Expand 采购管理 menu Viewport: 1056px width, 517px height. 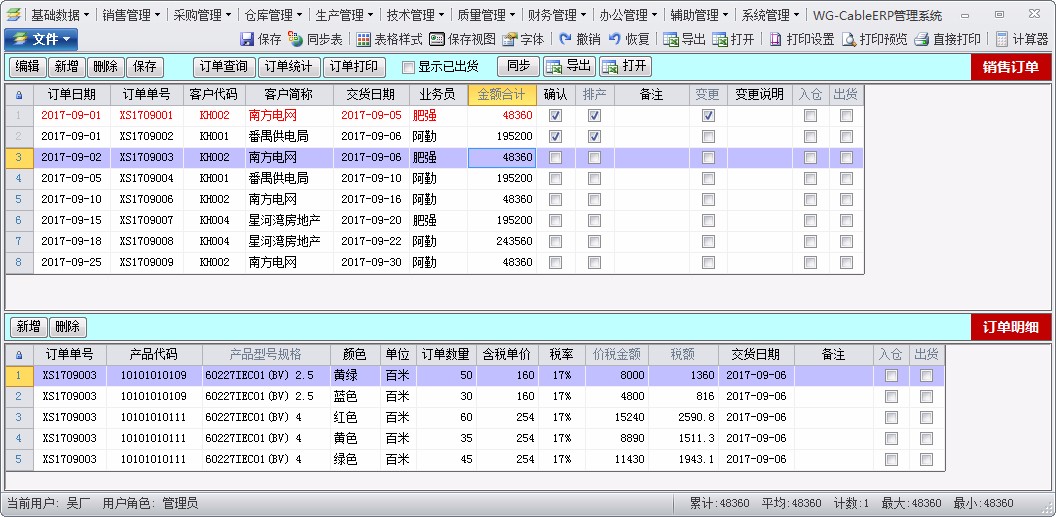point(202,15)
